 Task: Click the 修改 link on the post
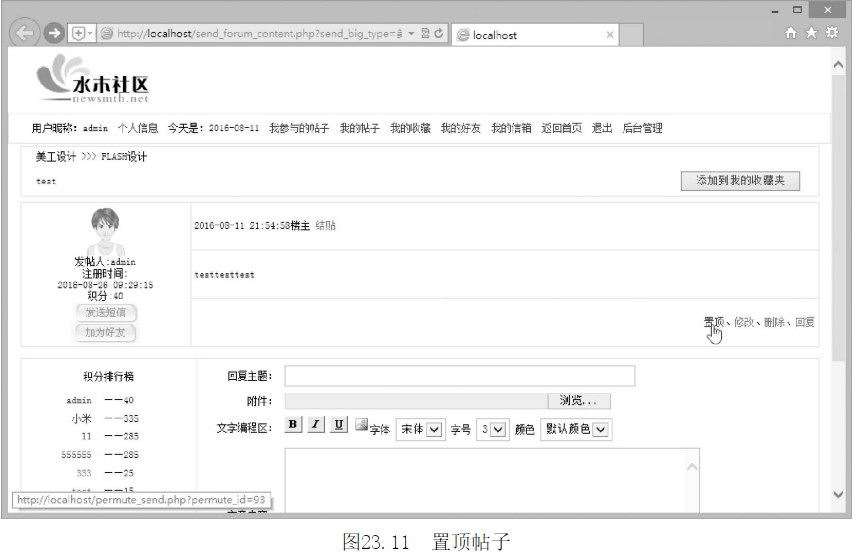(744, 322)
